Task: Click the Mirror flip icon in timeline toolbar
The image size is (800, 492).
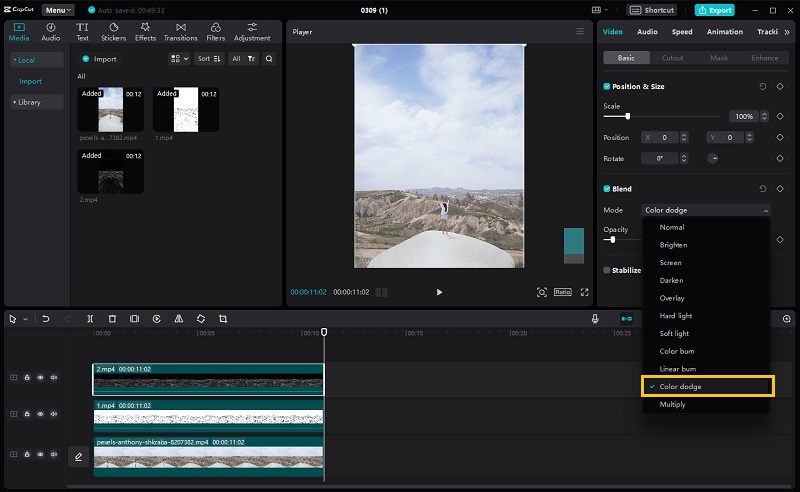Action: 179,319
